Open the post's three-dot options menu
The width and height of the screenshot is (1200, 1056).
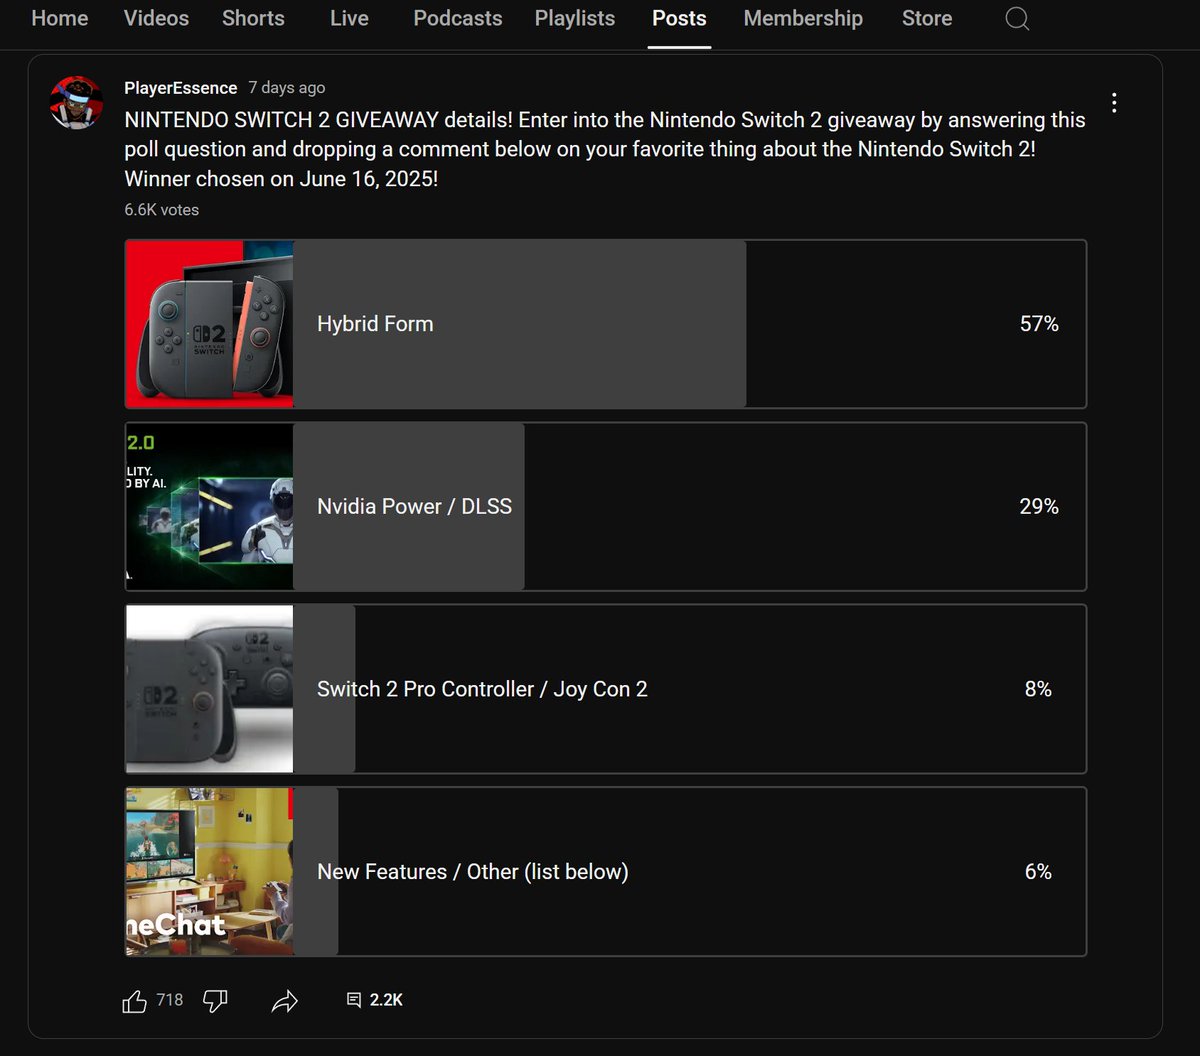[x=1114, y=103]
